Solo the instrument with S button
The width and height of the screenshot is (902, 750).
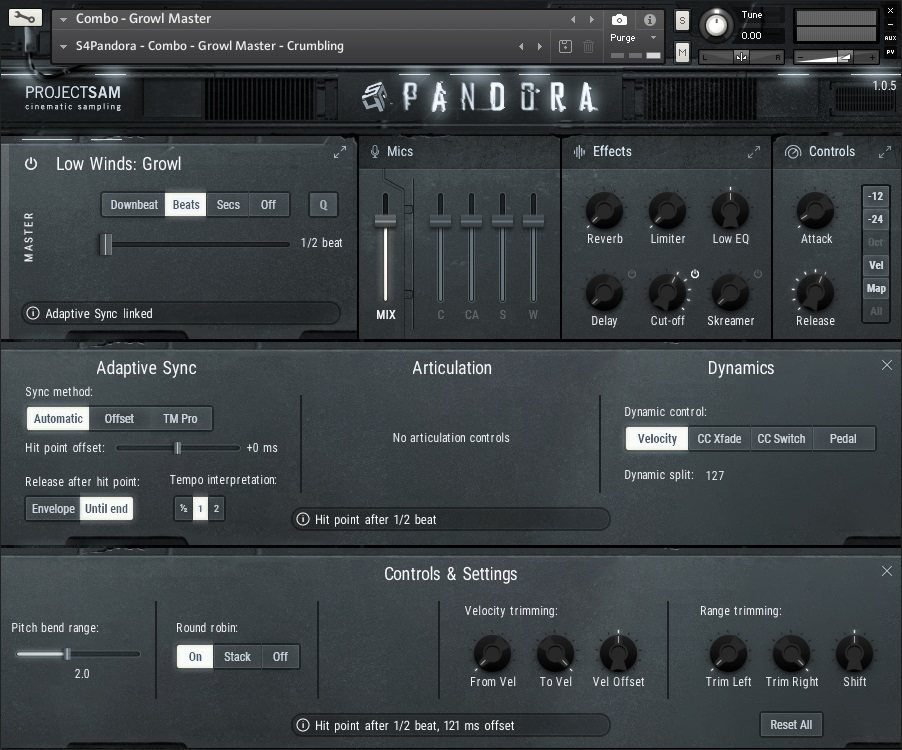pos(682,21)
